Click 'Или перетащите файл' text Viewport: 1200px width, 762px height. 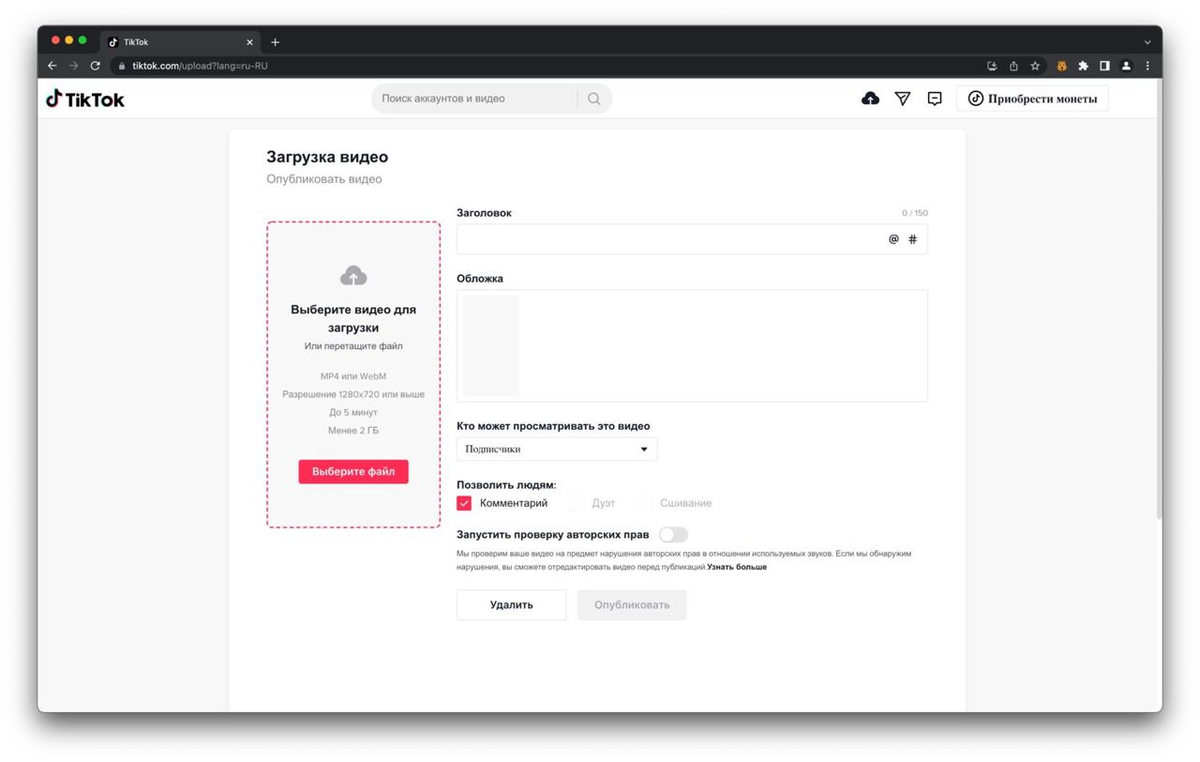coord(353,346)
